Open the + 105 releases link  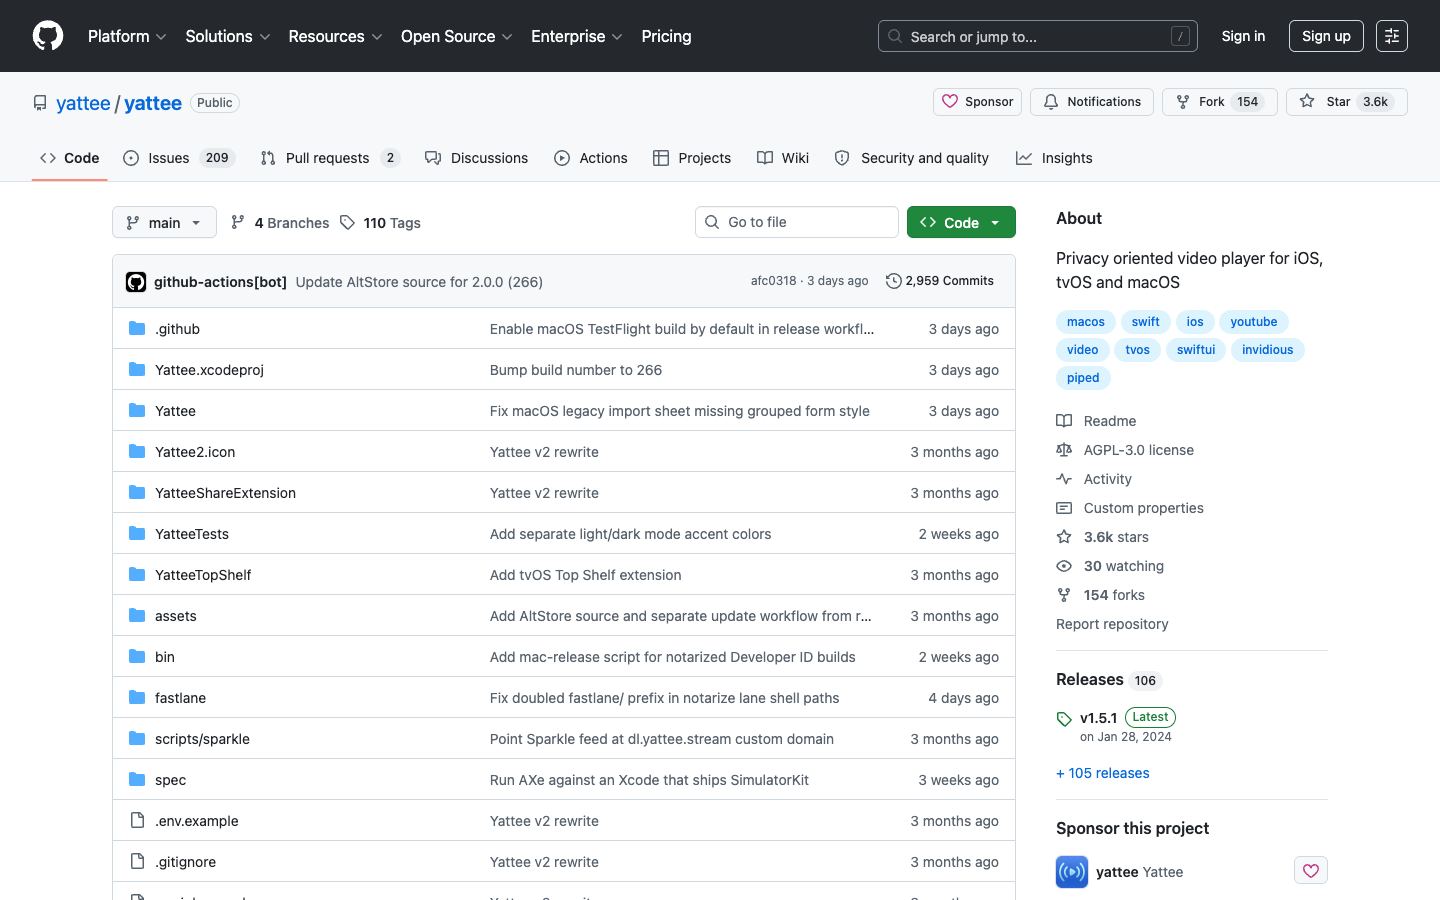(1102, 773)
